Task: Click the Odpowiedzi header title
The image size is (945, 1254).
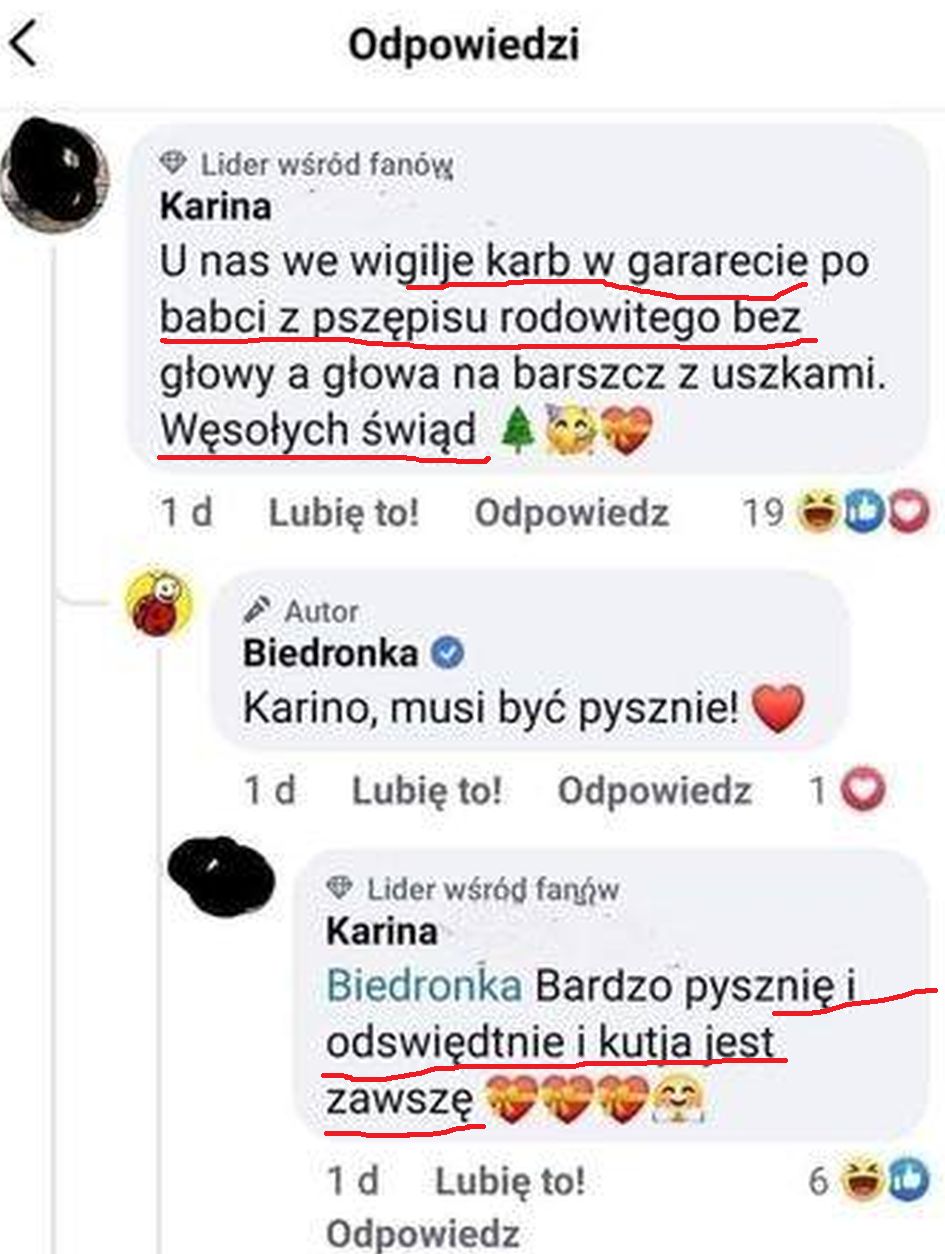Action: pyautogui.click(x=463, y=45)
